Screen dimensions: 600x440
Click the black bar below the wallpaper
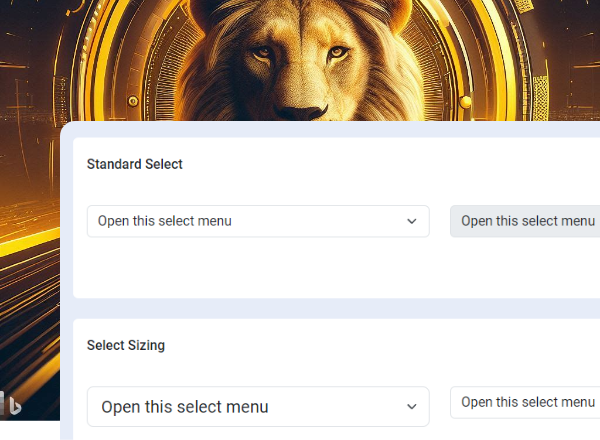(x=30, y=430)
